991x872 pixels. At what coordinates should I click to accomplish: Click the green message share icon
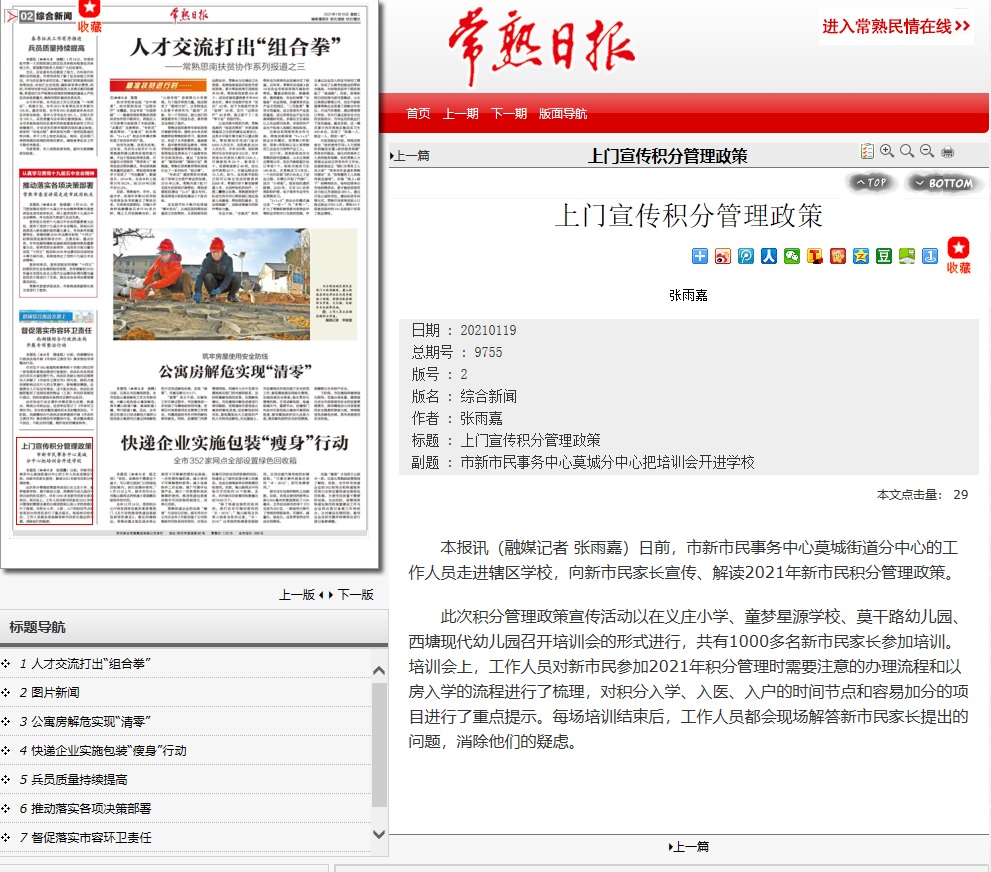[907, 256]
